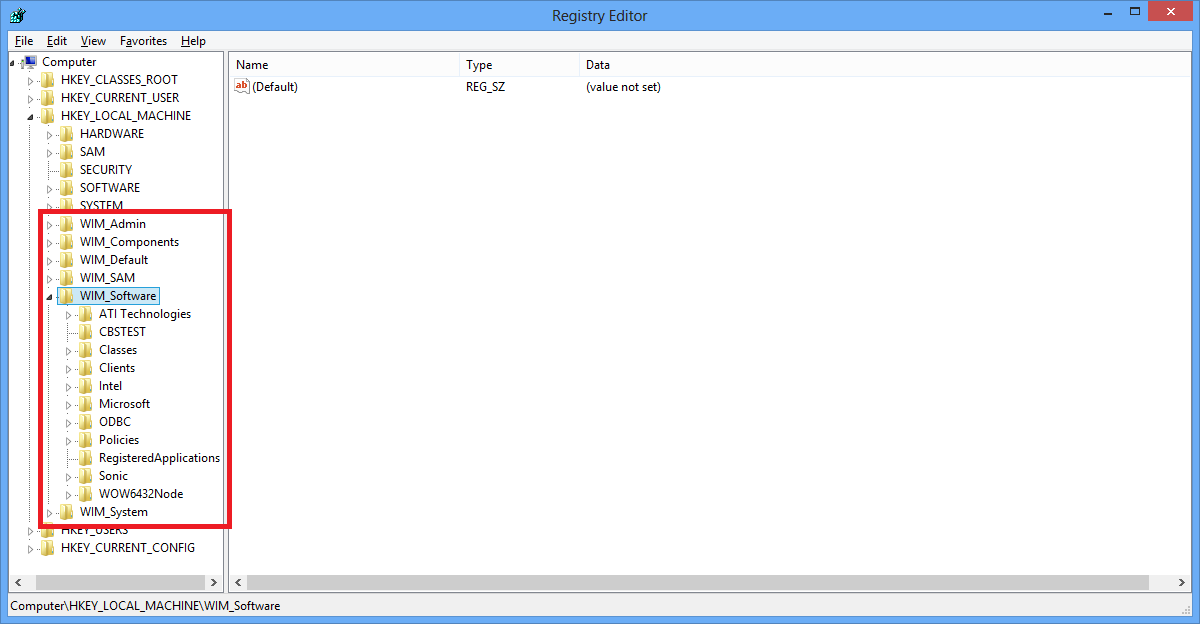Expand the WIM_System key
Viewport: 1200px width, 624px height.
[50, 513]
